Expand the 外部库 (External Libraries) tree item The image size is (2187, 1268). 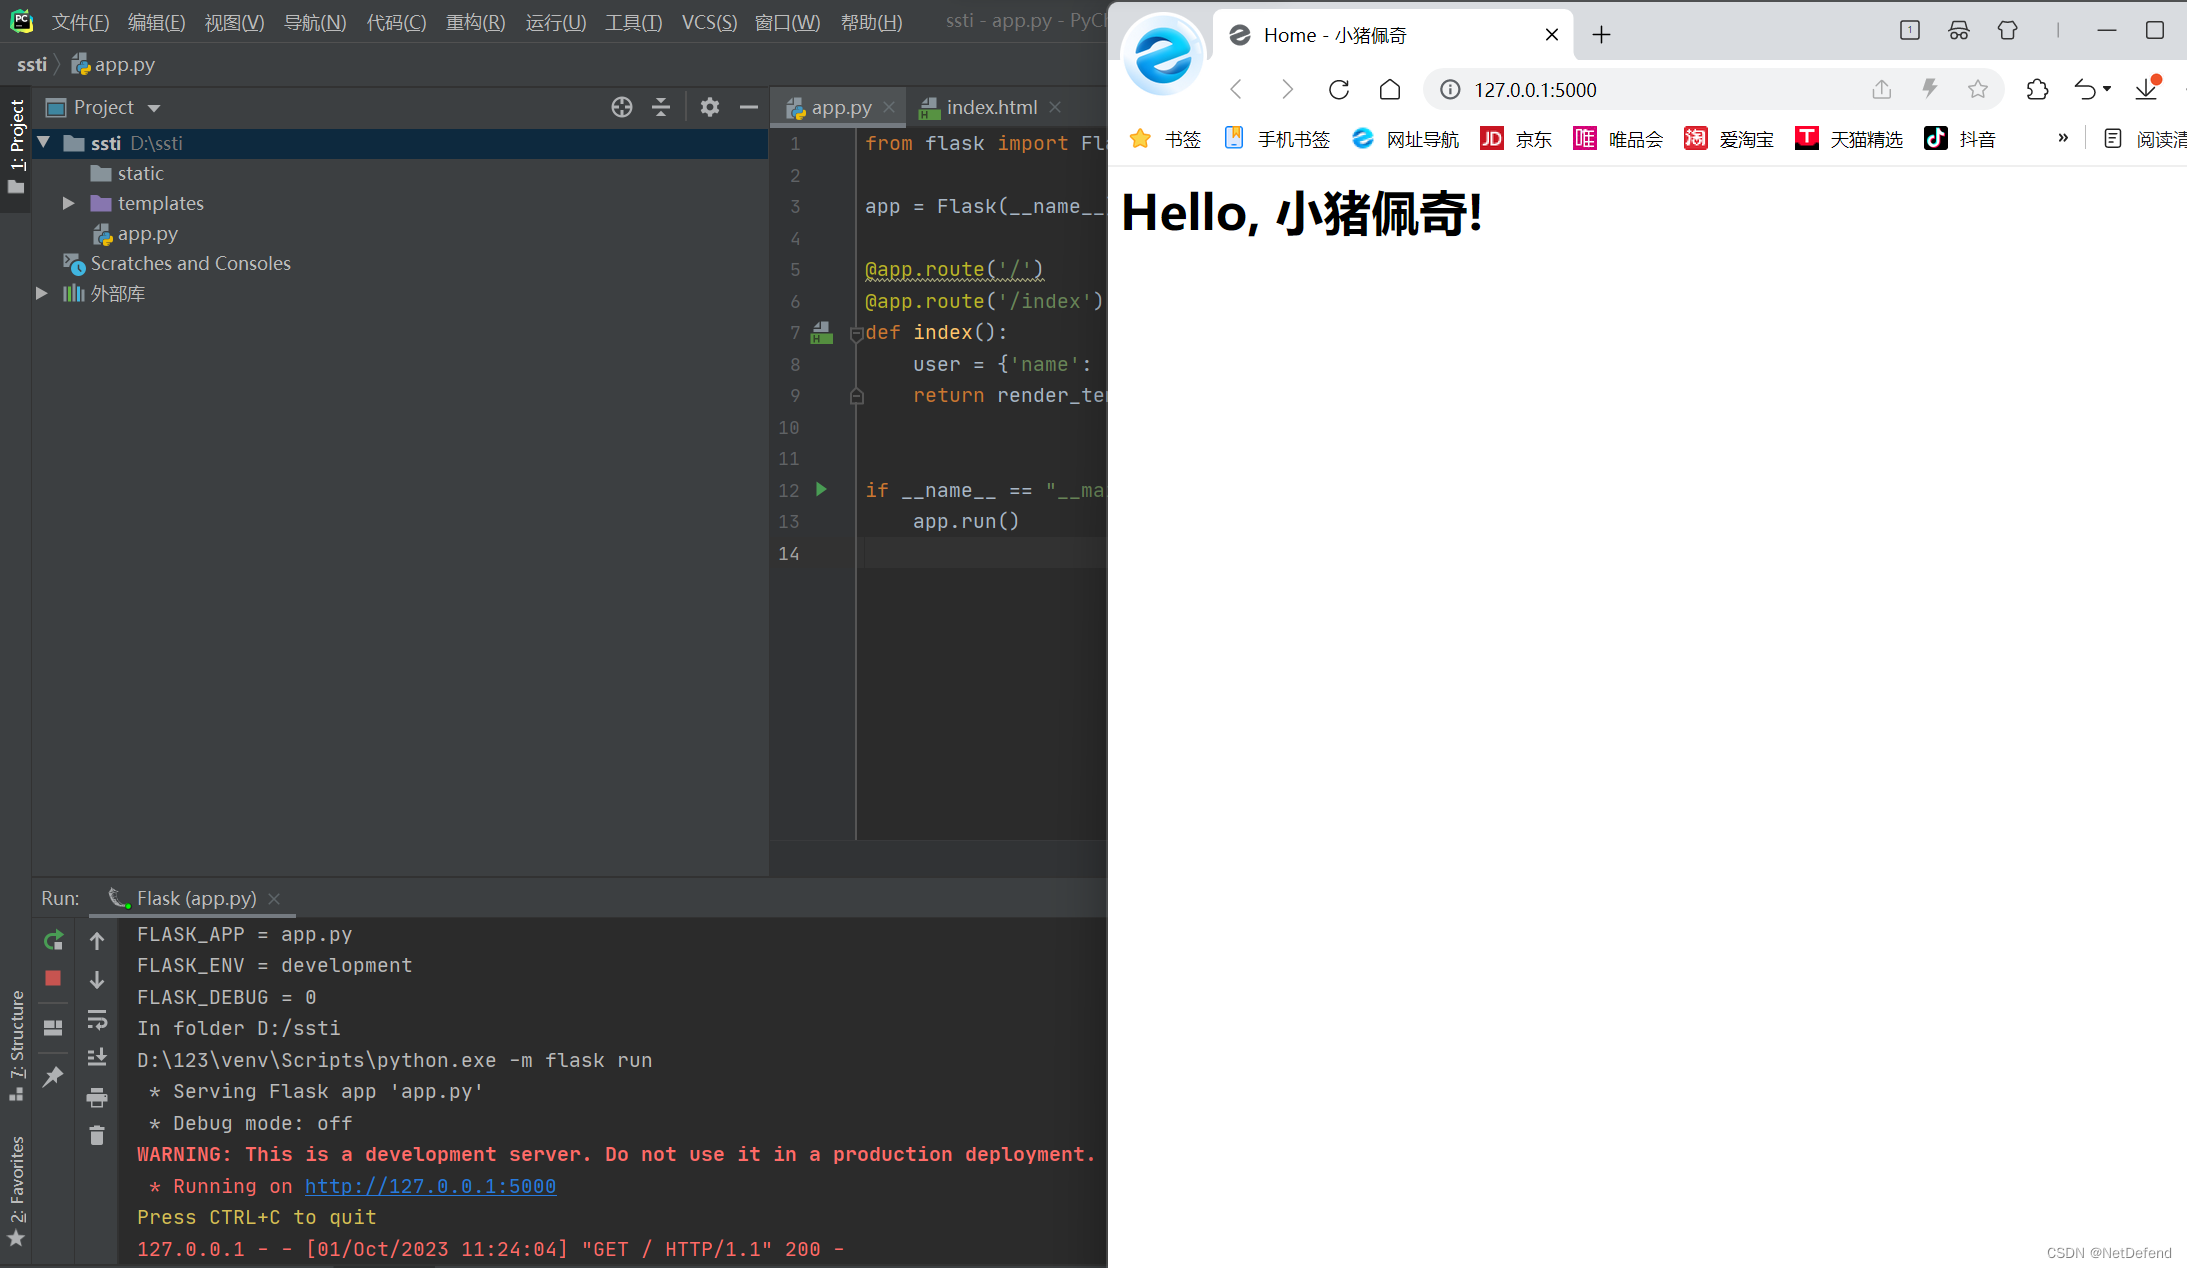pyautogui.click(x=42, y=293)
